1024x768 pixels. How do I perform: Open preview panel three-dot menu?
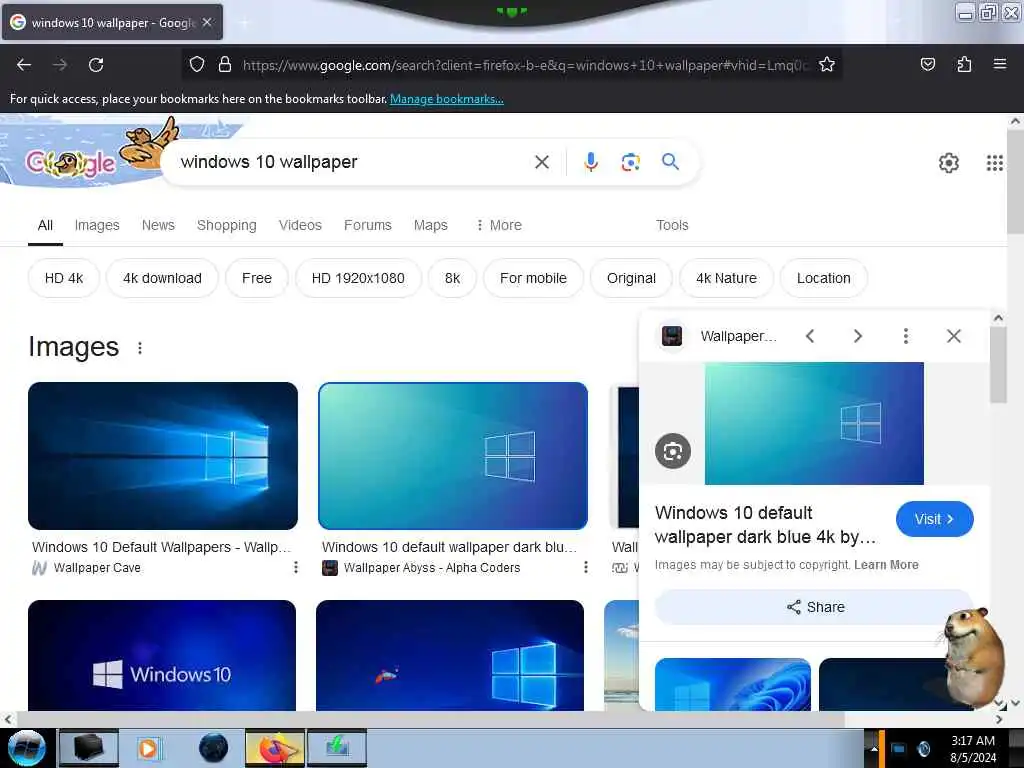[x=905, y=336]
